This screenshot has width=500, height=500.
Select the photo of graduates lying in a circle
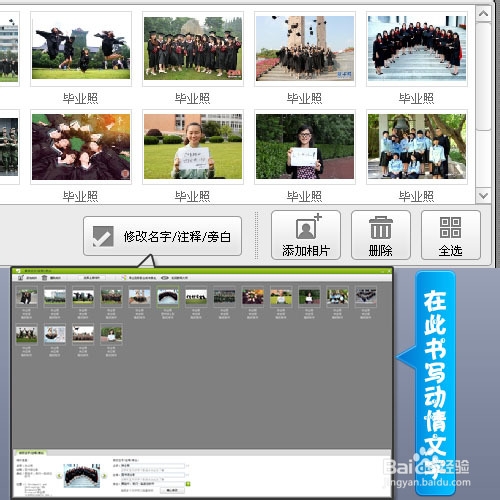click(x=81, y=147)
